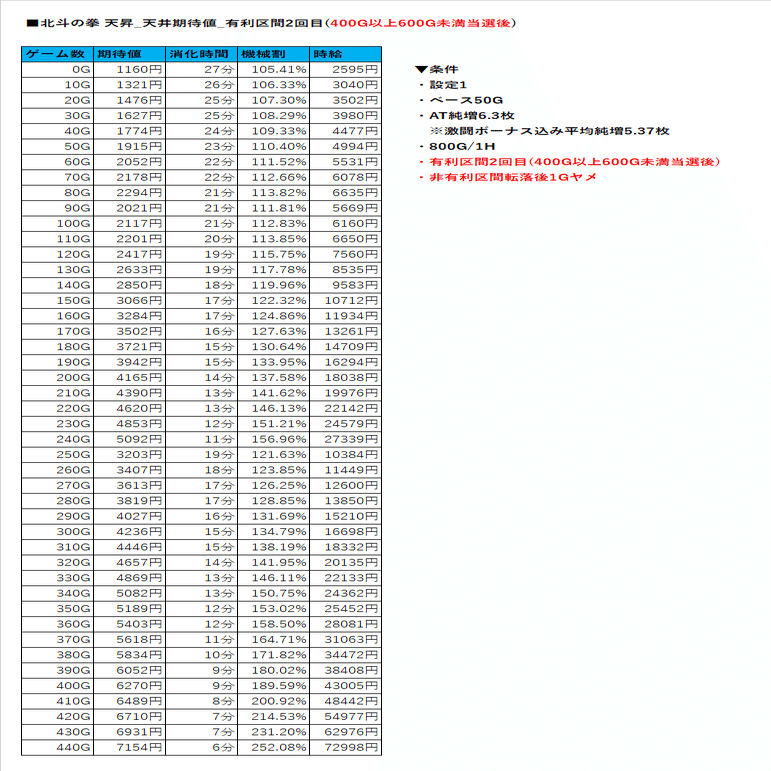The height and width of the screenshot is (771, 771).
Task: Select the 0G row label
Action: (58, 69)
